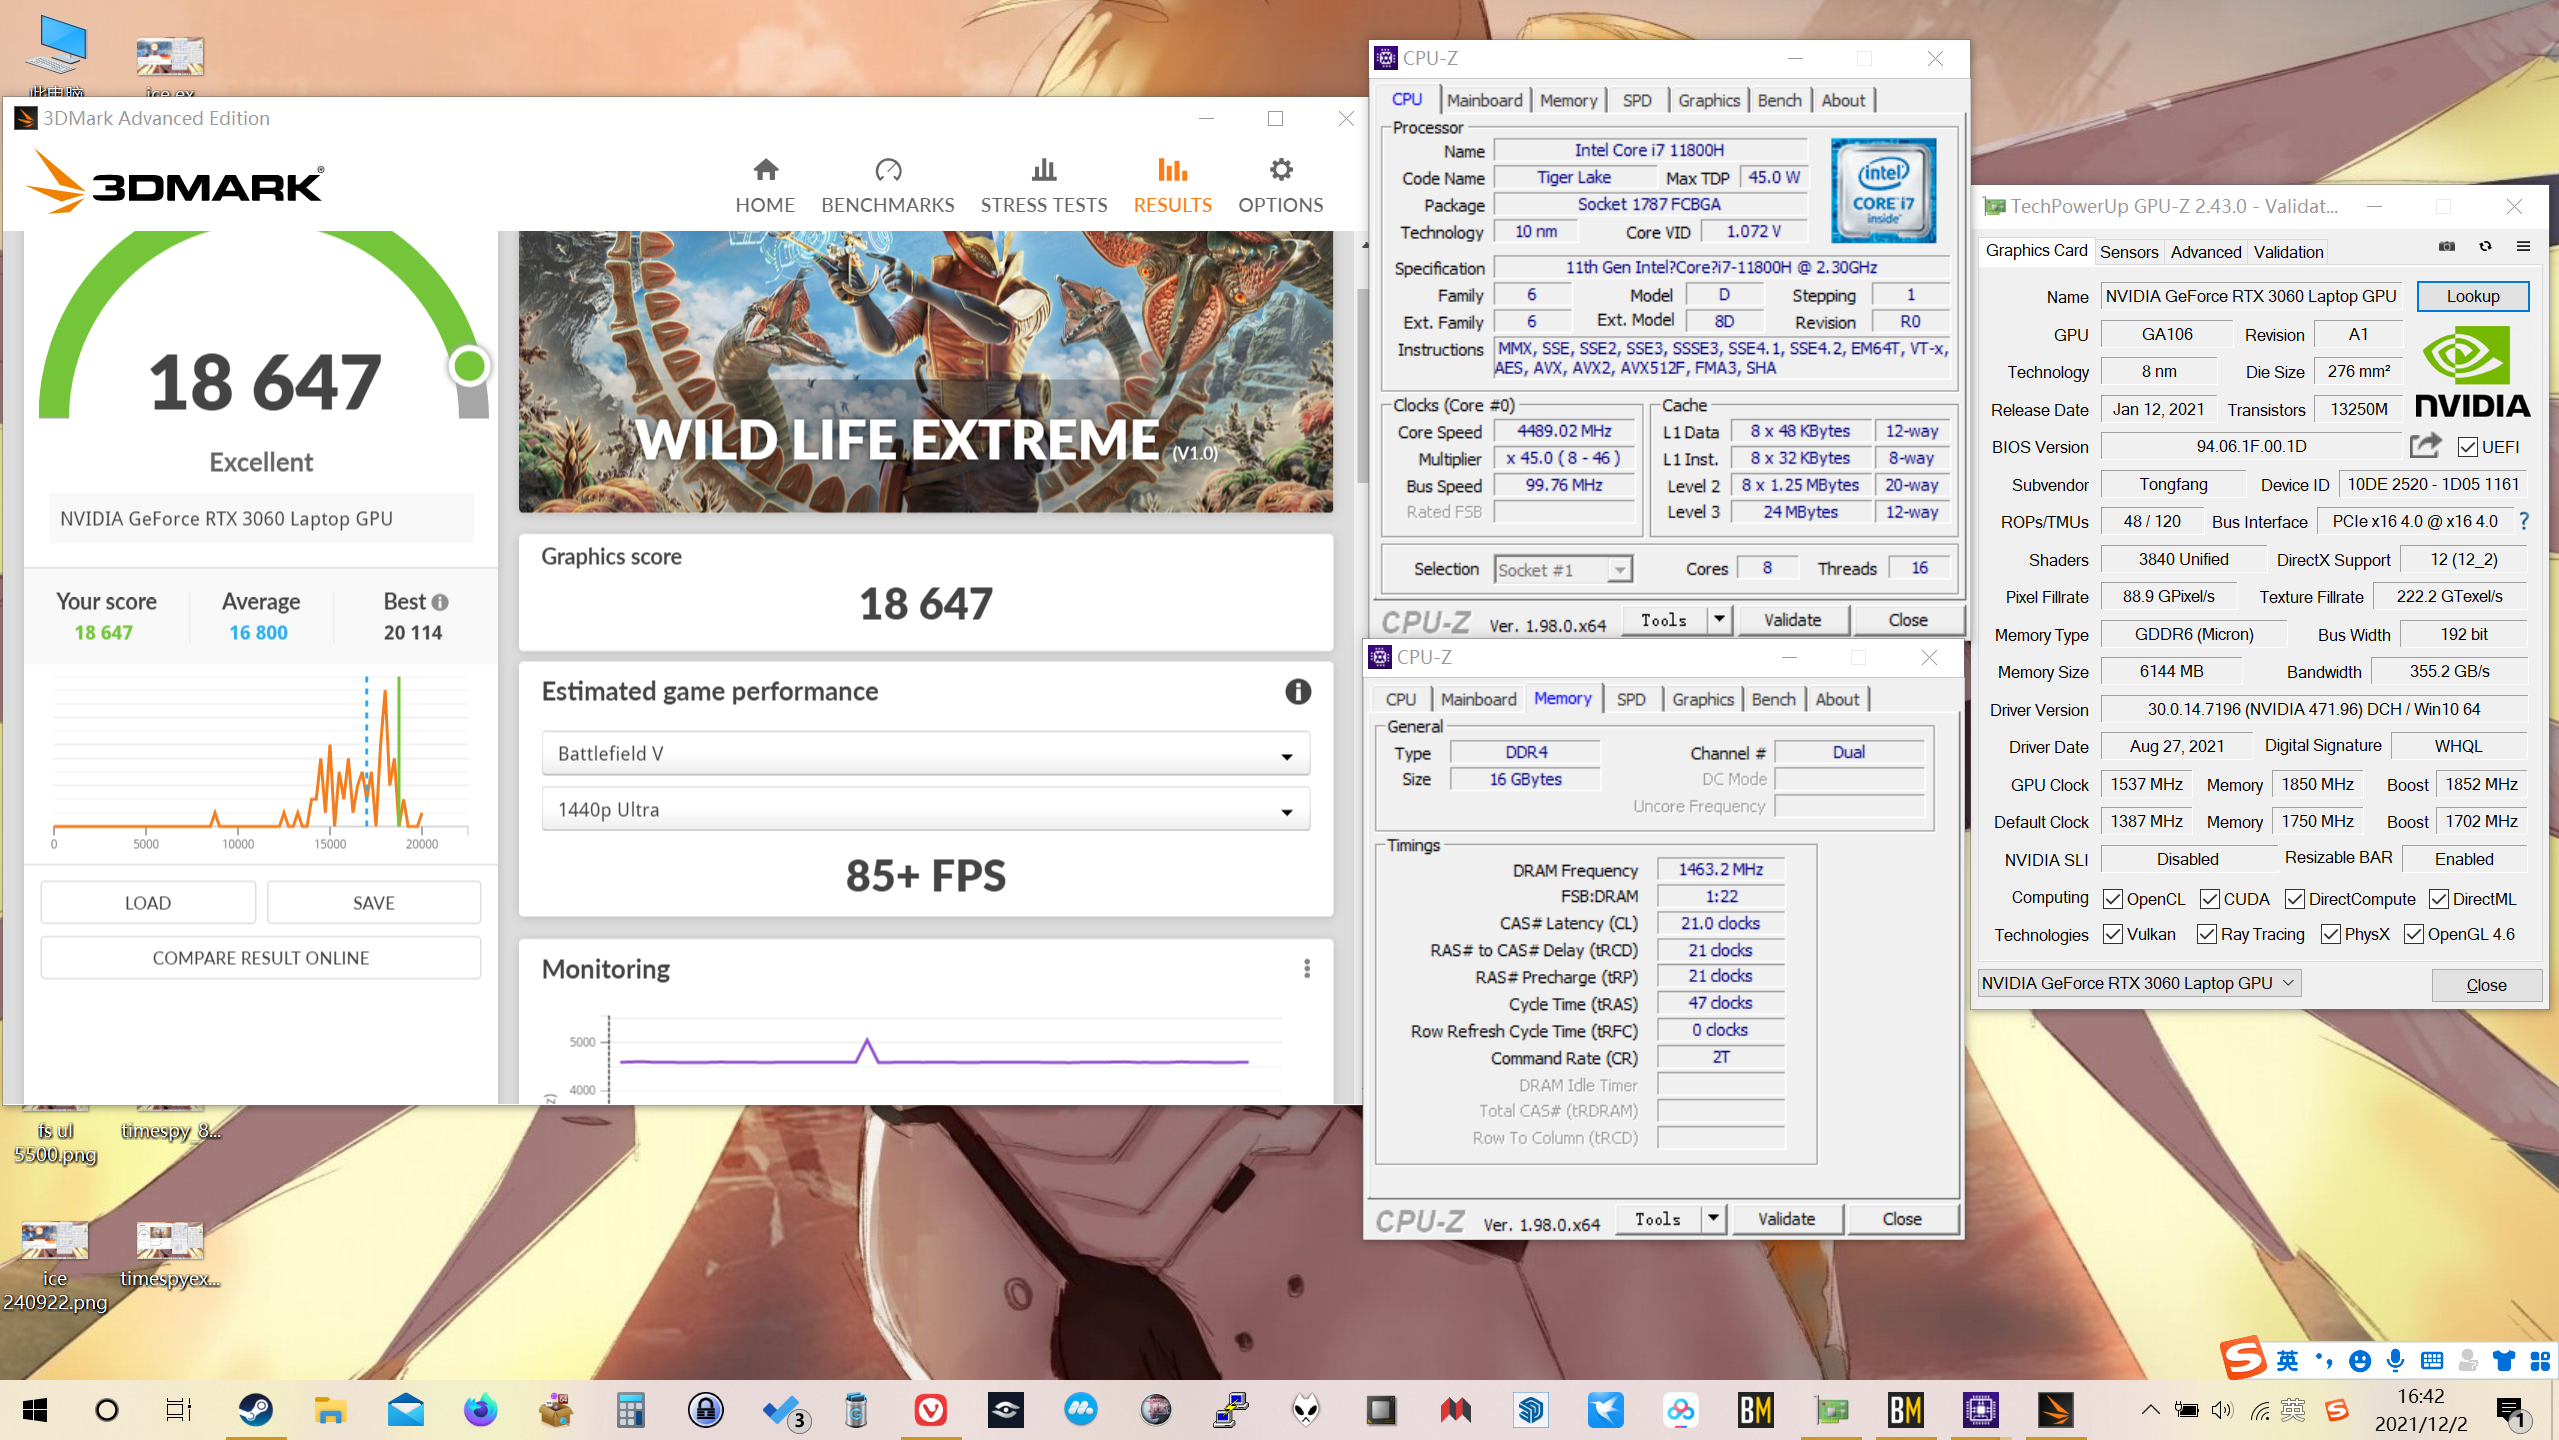2559x1440 pixels.
Task: Switch to 3DMark taskbar icon
Action: (x=2056, y=1410)
